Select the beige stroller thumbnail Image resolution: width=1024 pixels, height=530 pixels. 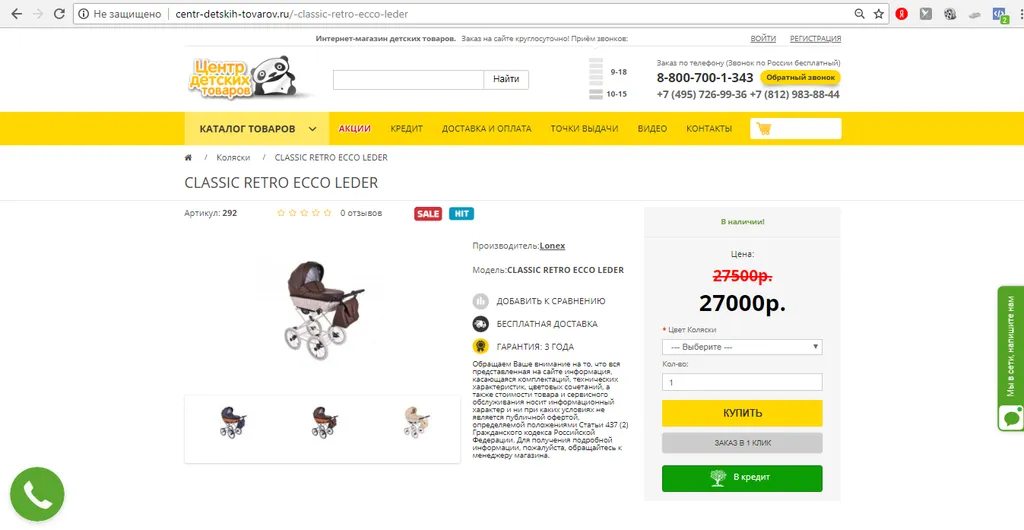point(416,422)
